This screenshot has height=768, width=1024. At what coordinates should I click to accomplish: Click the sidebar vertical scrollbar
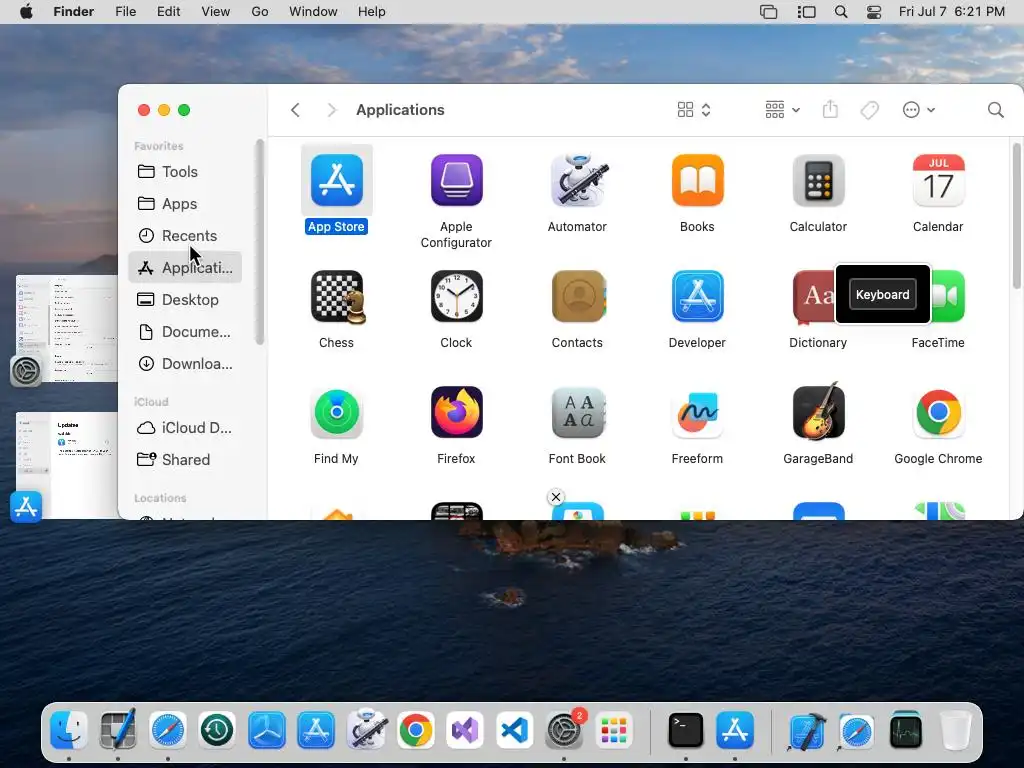pos(259,242)
